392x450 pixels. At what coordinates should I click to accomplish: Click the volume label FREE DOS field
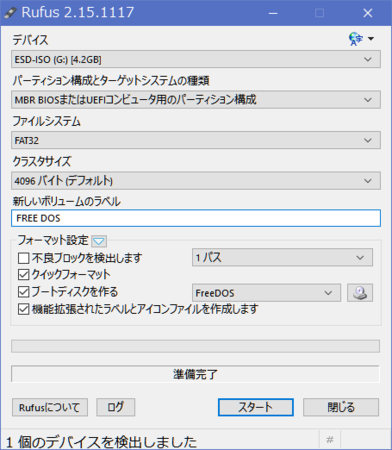point(196,218)
